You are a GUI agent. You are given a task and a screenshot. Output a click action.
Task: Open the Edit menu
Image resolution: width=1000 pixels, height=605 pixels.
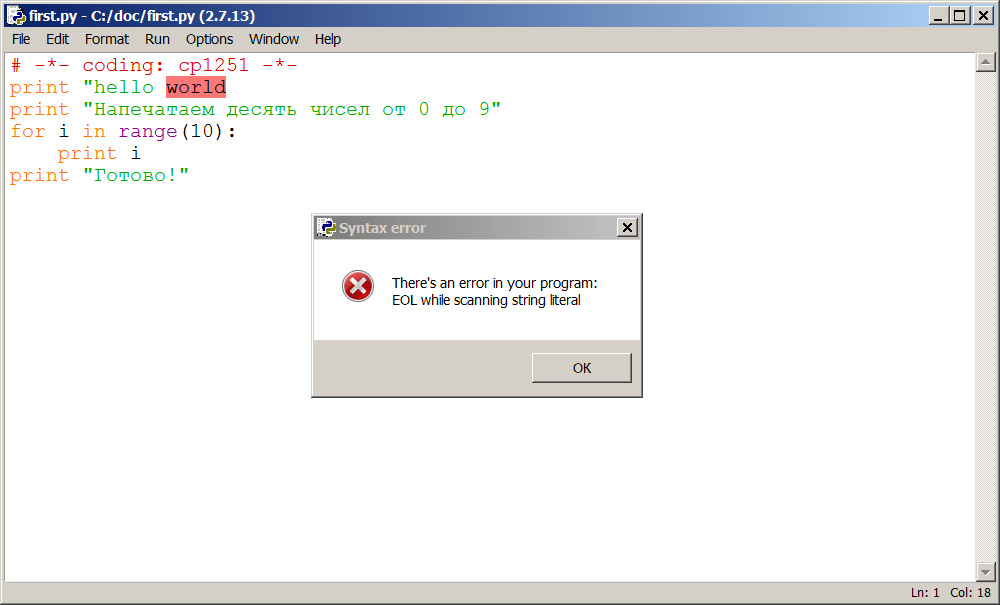pyautogui.click(x=57, y=40)
